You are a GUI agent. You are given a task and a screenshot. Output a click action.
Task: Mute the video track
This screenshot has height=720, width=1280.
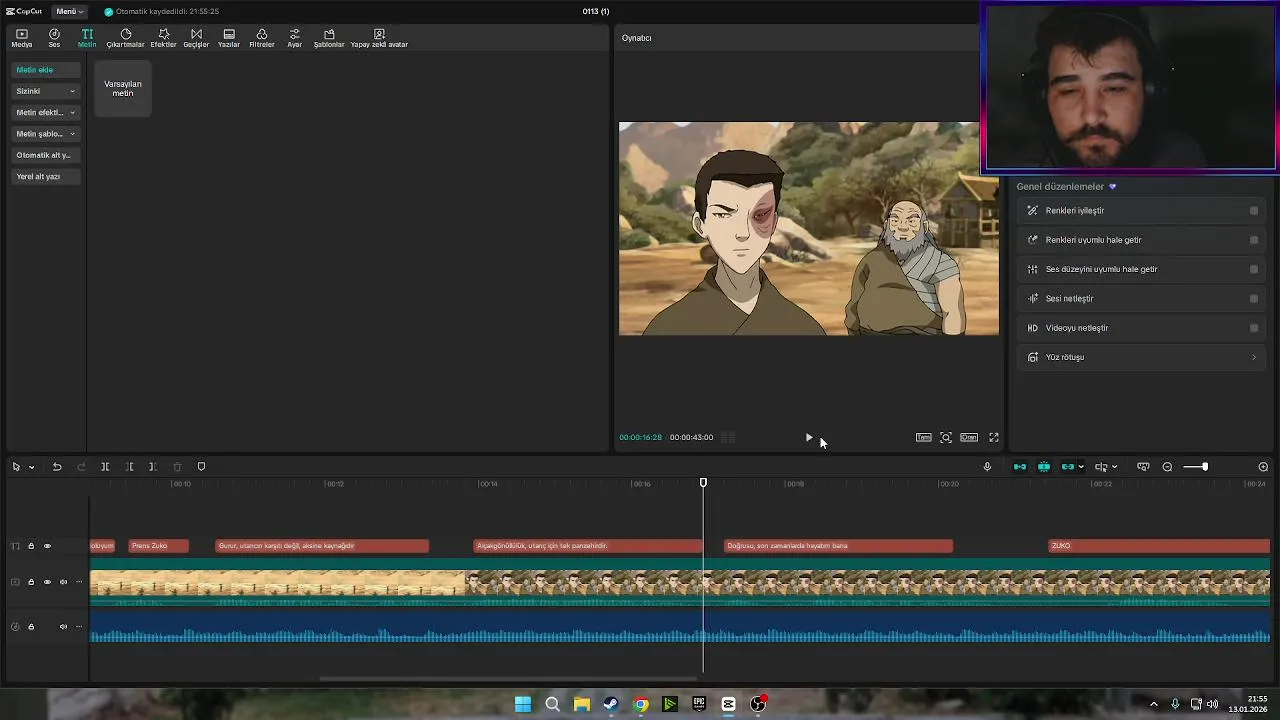(63, 582)
